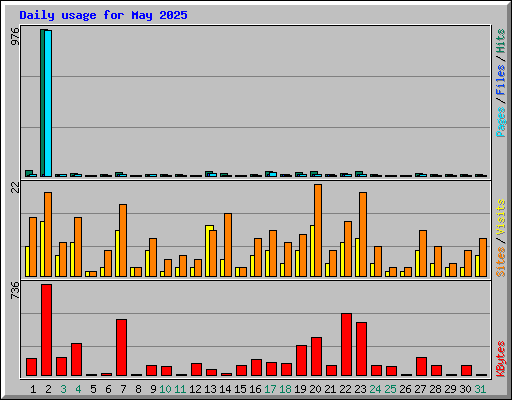Click the tallest orange Sites bar on day 20

(x=318, y=230)
